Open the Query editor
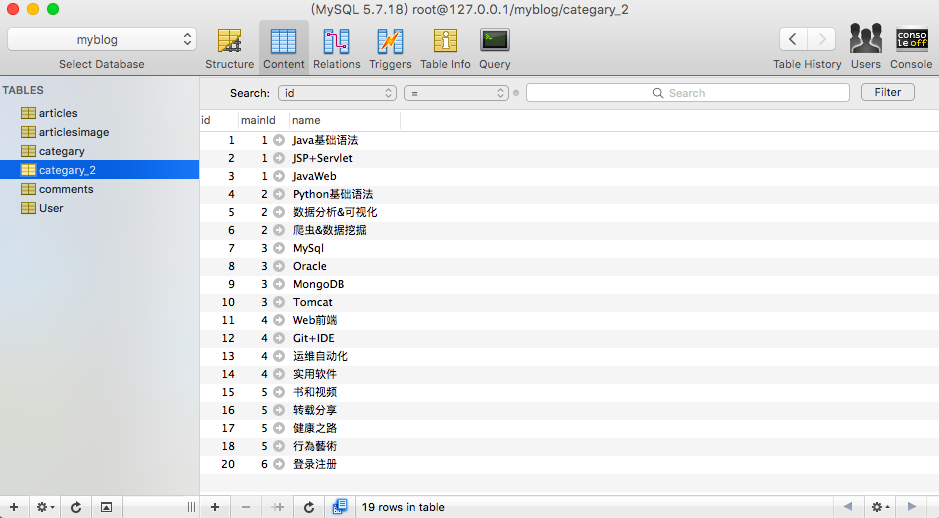The height and width of the screenshot is (518, 939). click(495, 49)
